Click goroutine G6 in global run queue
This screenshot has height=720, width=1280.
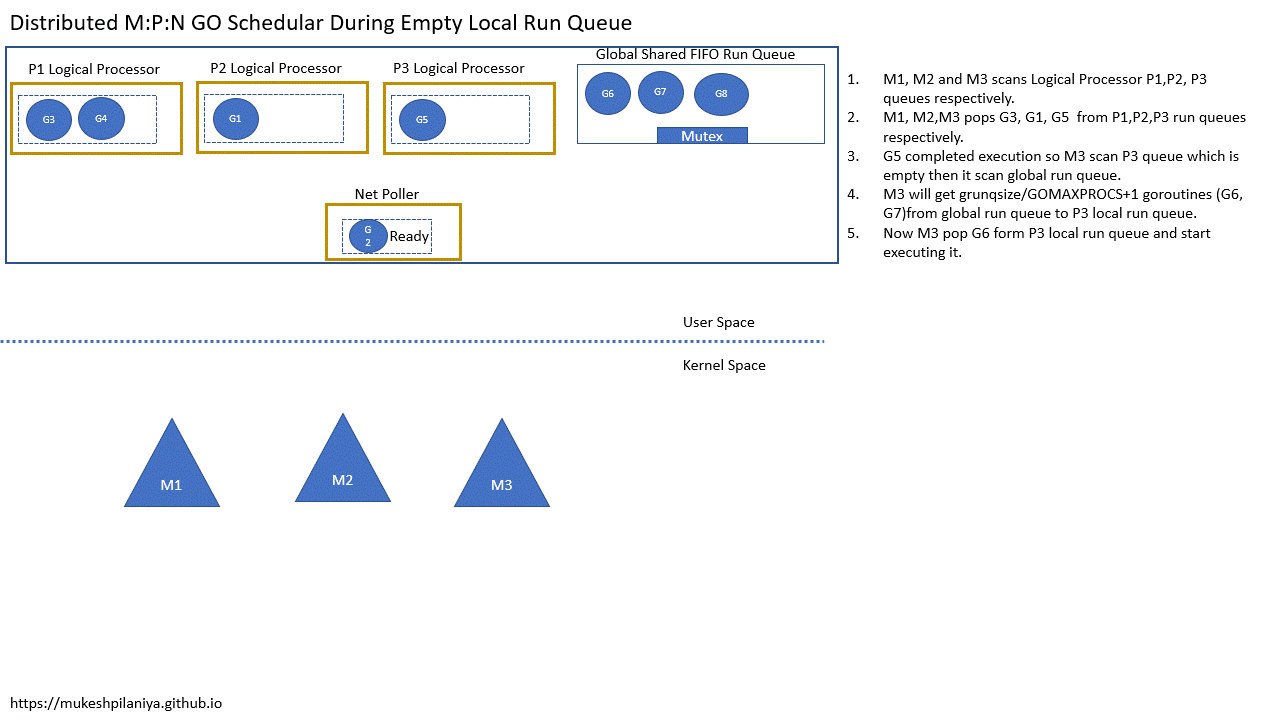(607, 92)
